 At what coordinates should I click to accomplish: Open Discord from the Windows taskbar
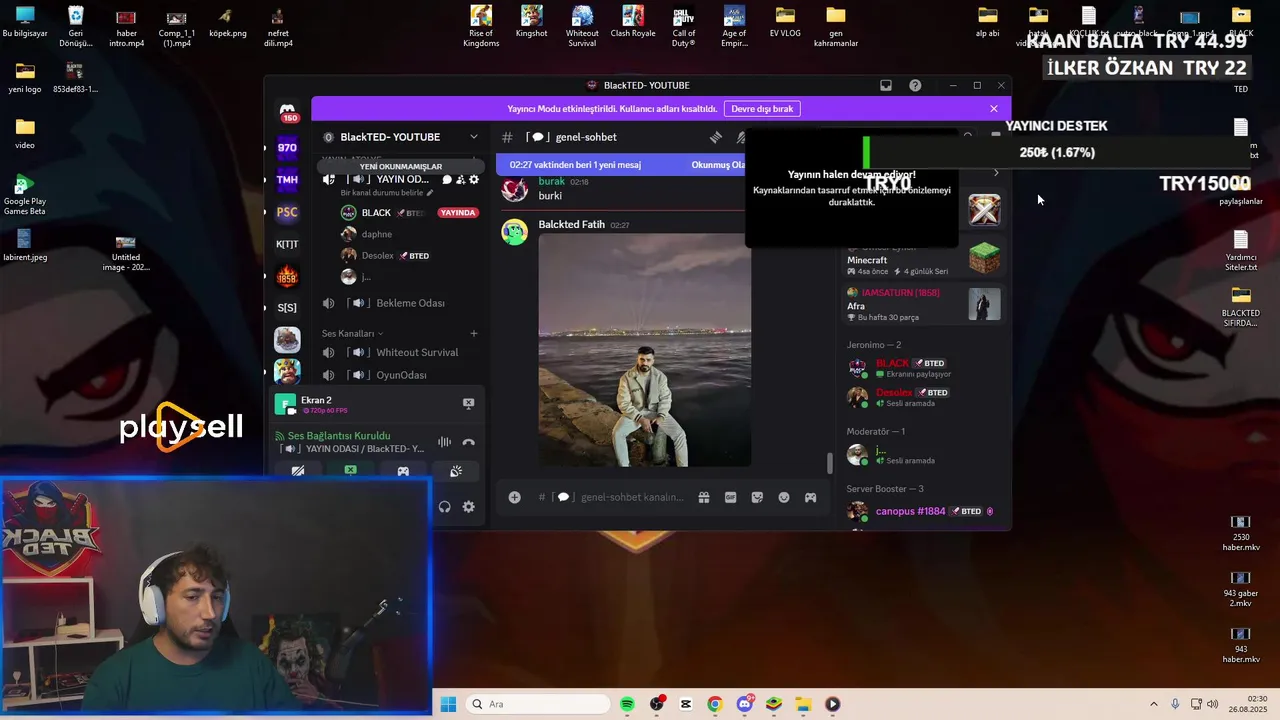tap(745, 704)
